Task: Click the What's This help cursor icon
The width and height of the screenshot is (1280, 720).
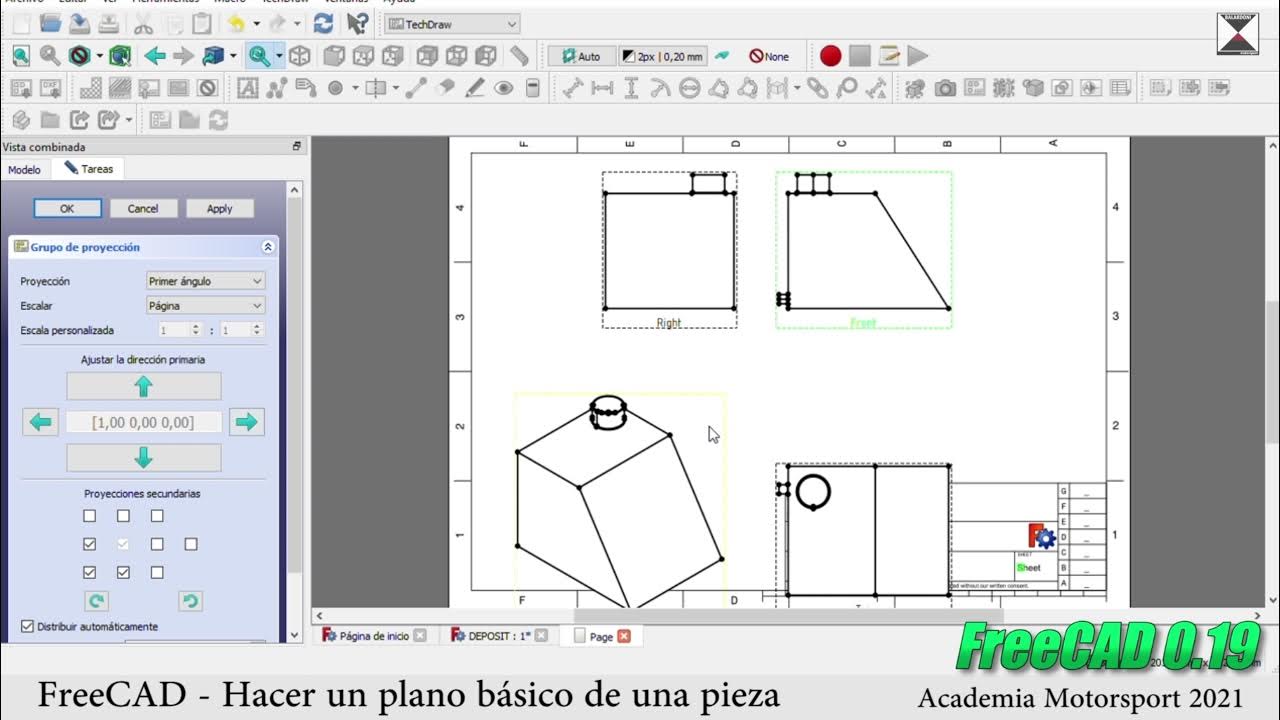Action: point(357,23)
